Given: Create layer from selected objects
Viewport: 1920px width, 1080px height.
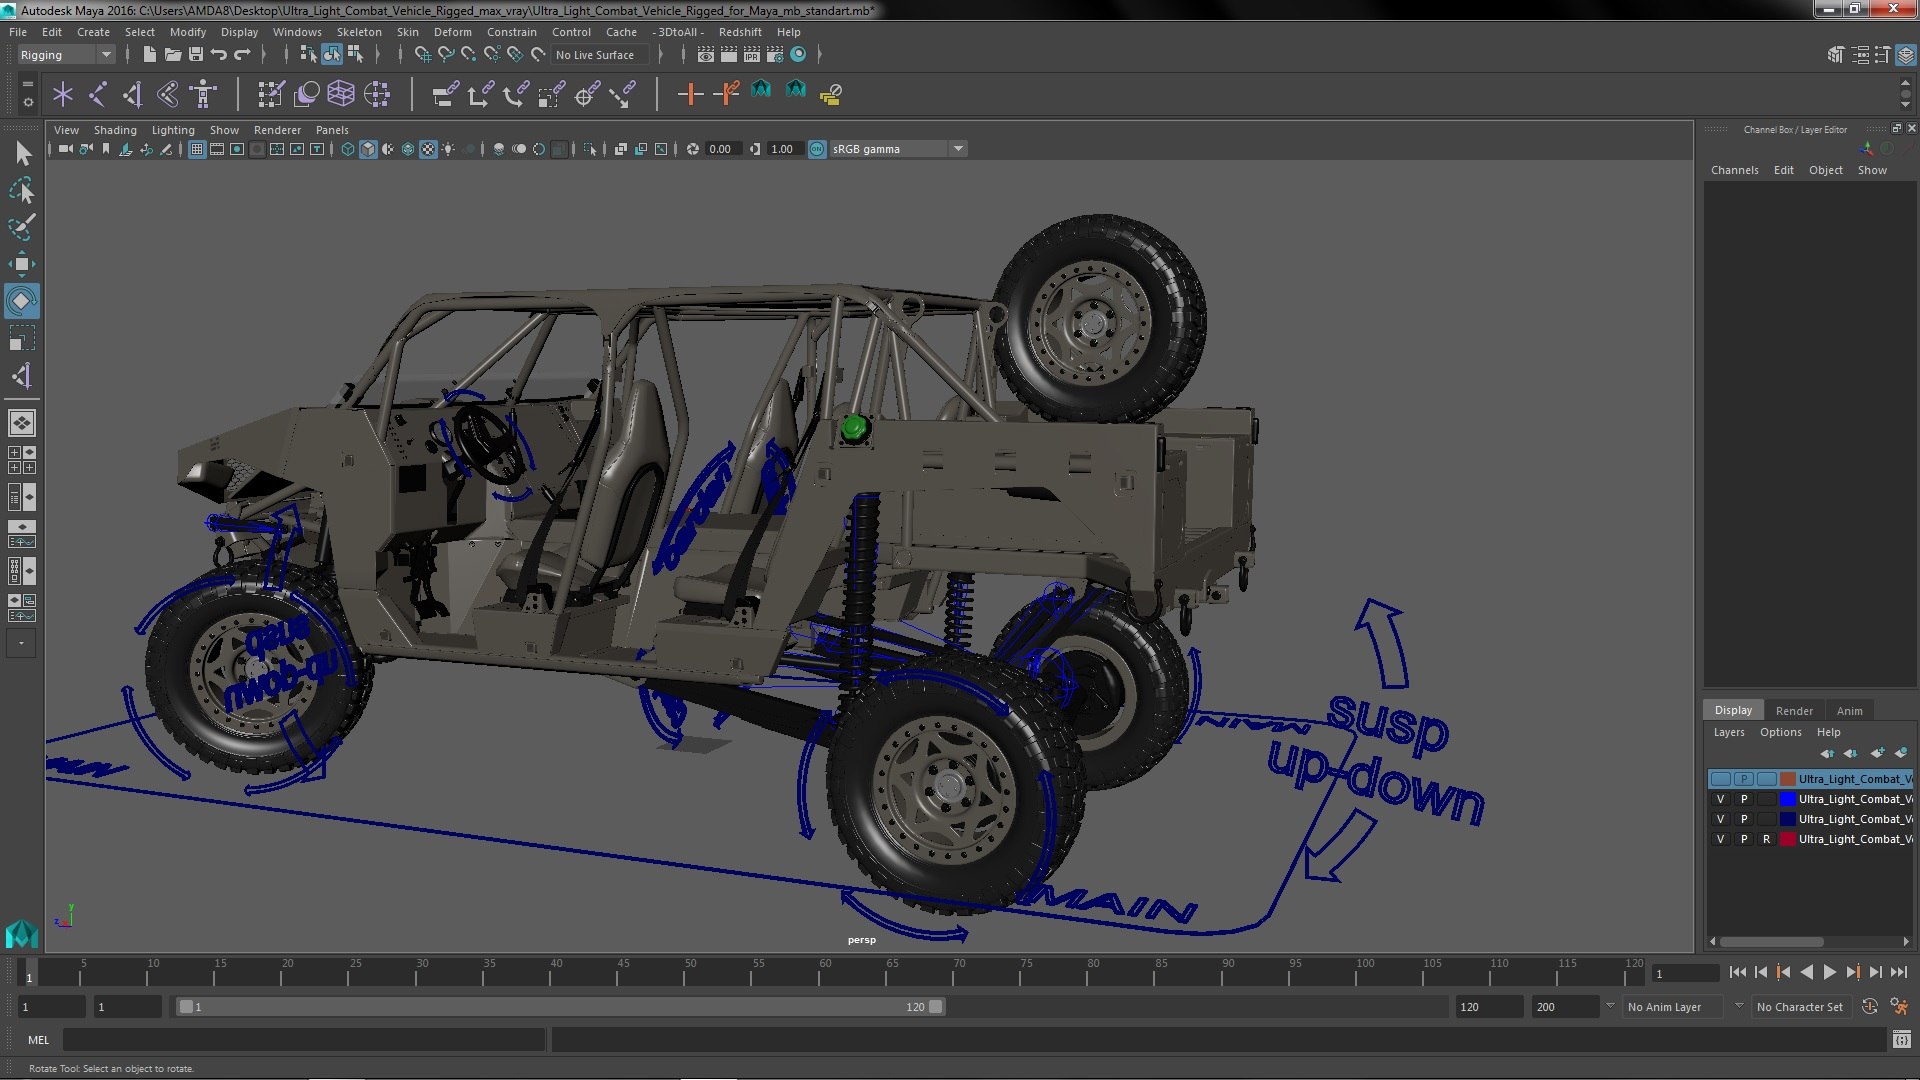Looking at the screenshot, I should pos(1901,753).
